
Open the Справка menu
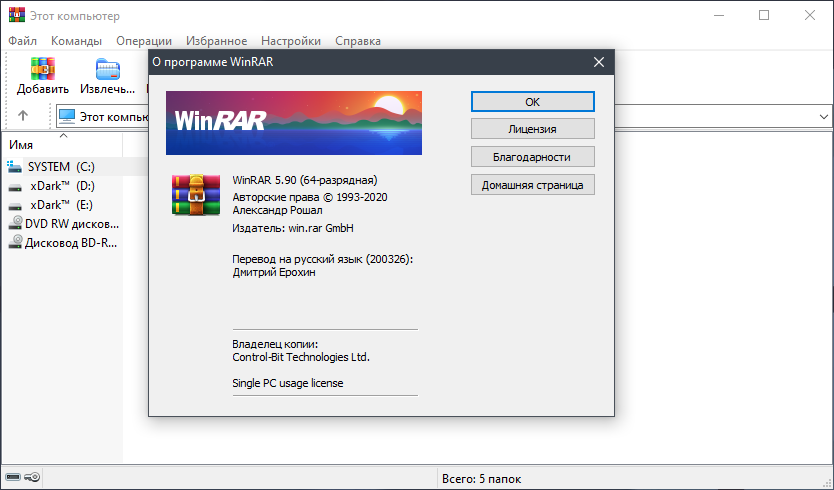click(358, 41)
